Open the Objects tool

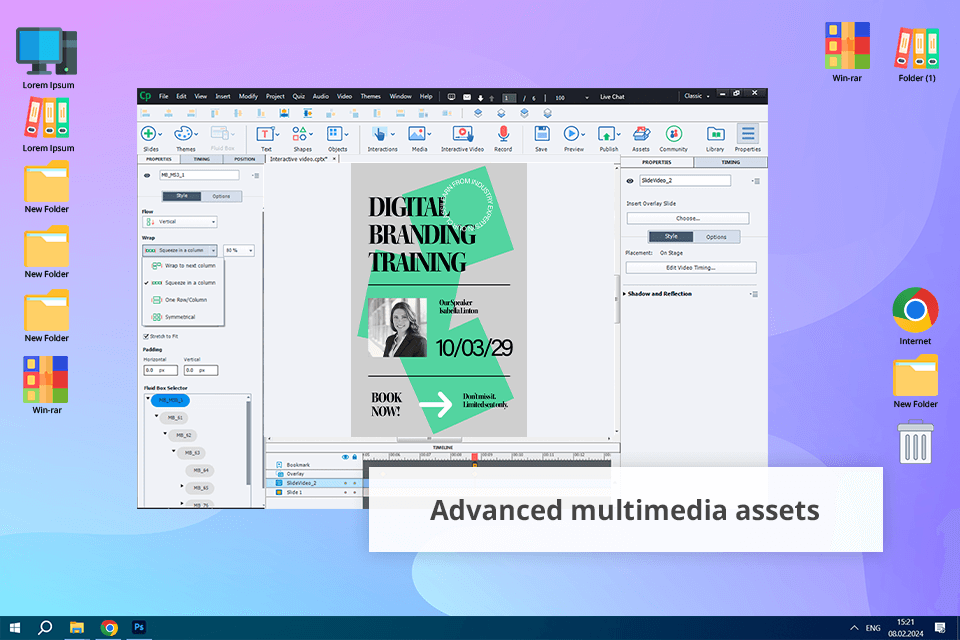(334, 134)
